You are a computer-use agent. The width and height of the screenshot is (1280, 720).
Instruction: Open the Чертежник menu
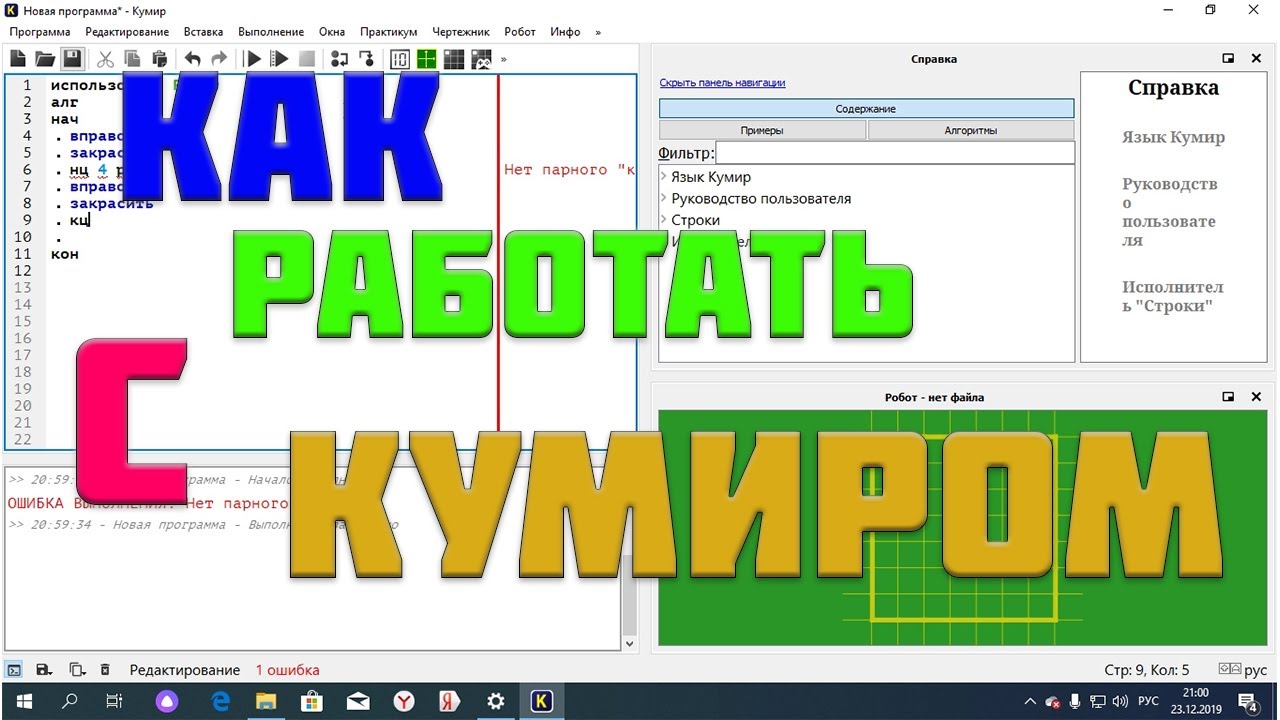pos(461,32)
